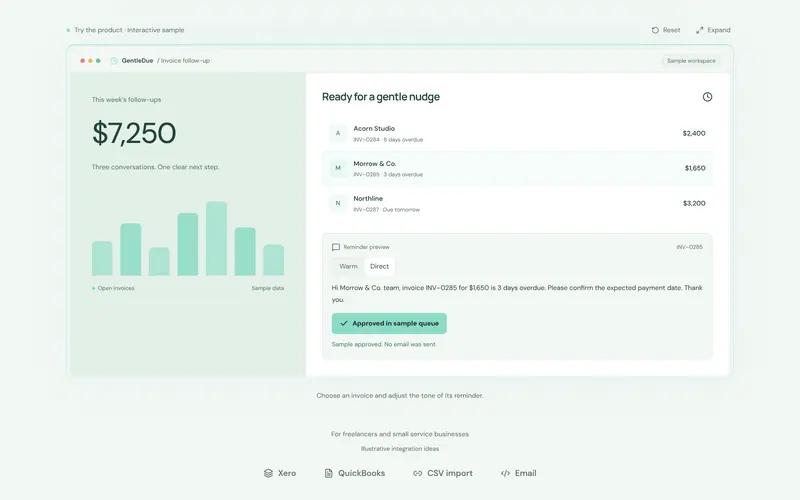Select the Morrow & Co. invoice row
Image resolution: width=800 pixels, height=500 pixels.
coord(517,168)
